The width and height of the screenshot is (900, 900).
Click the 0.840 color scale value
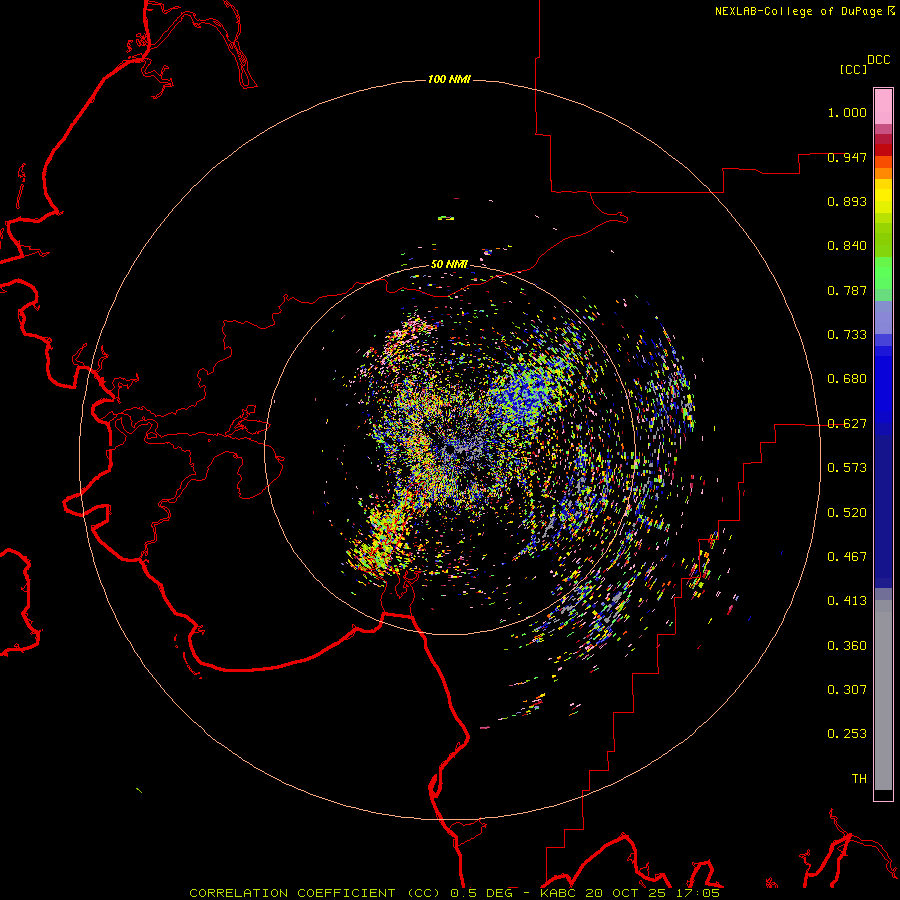847,246
